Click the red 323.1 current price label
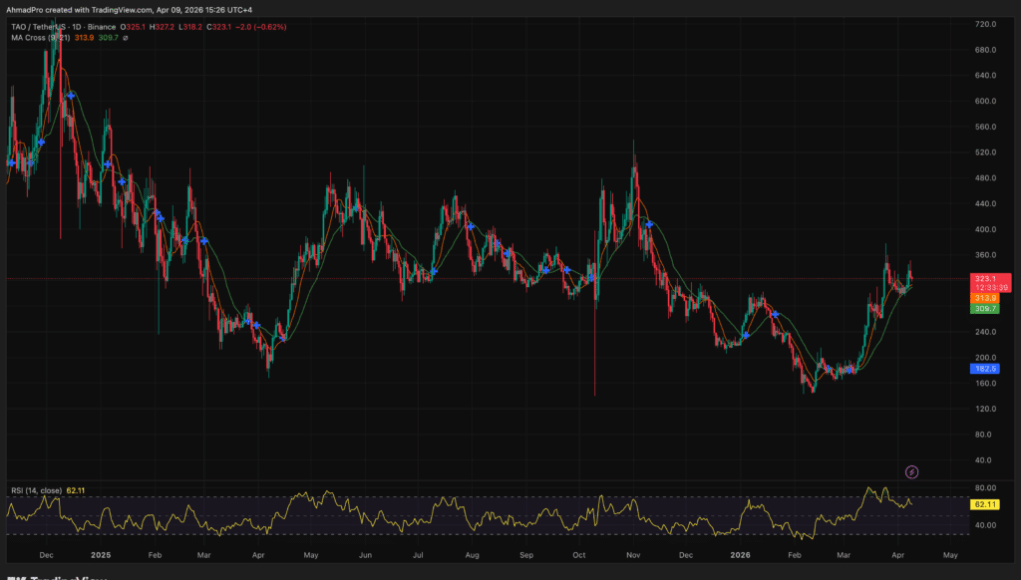The width and height of the screenshot is (1021, 580). pos(985,278)
